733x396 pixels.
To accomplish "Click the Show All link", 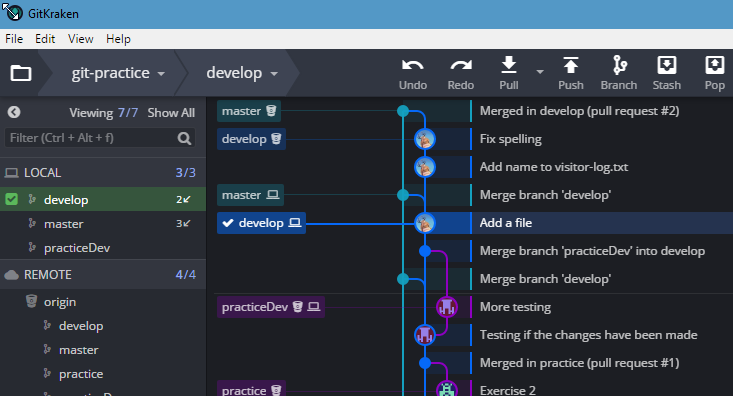I will pos(171,113).
